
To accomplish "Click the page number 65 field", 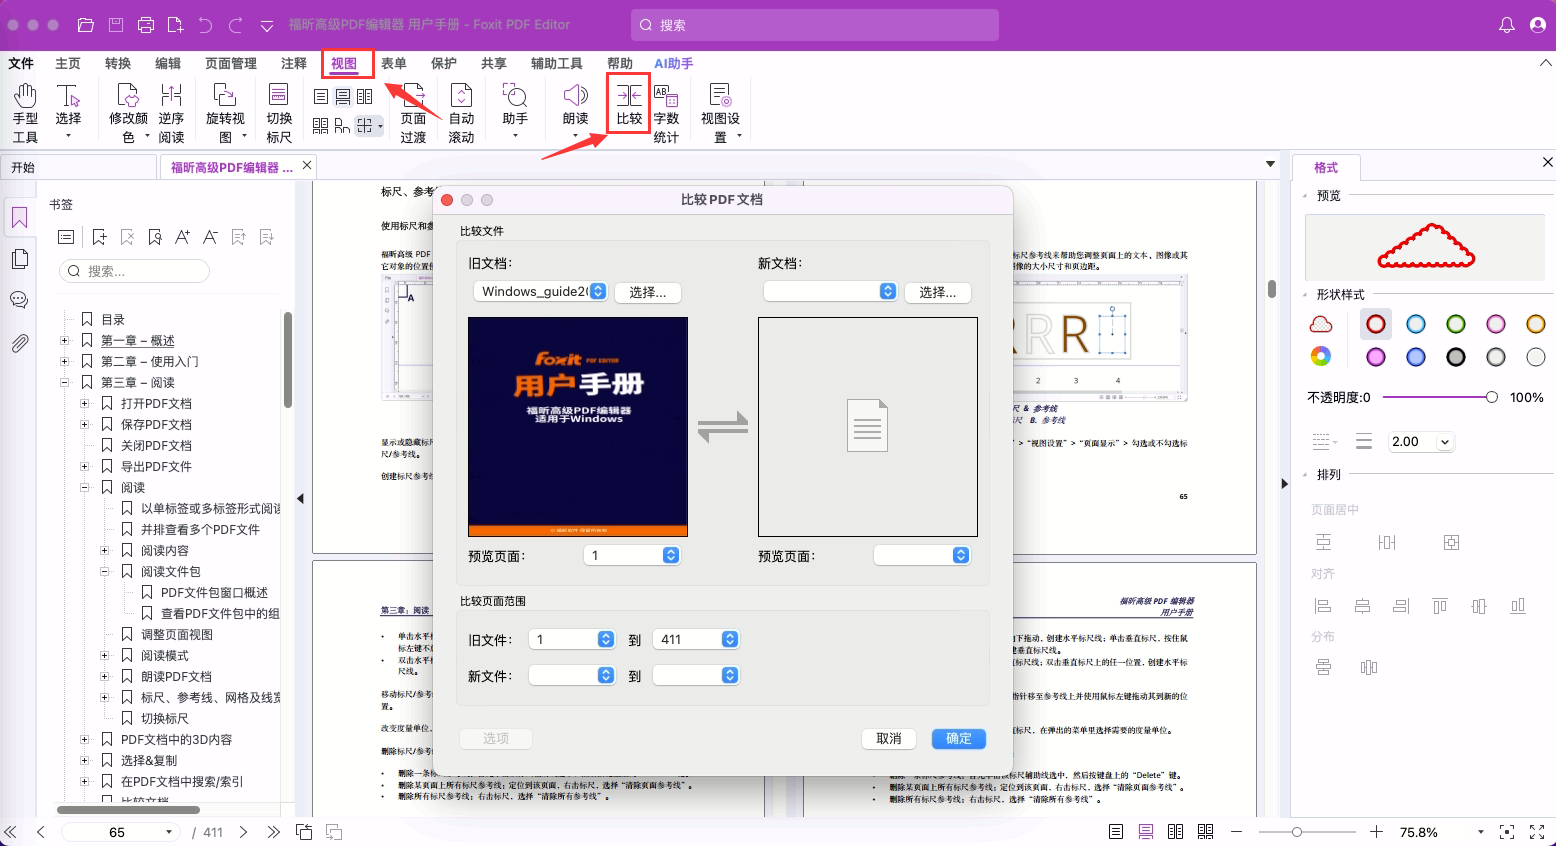I will [x=117, y=832].
